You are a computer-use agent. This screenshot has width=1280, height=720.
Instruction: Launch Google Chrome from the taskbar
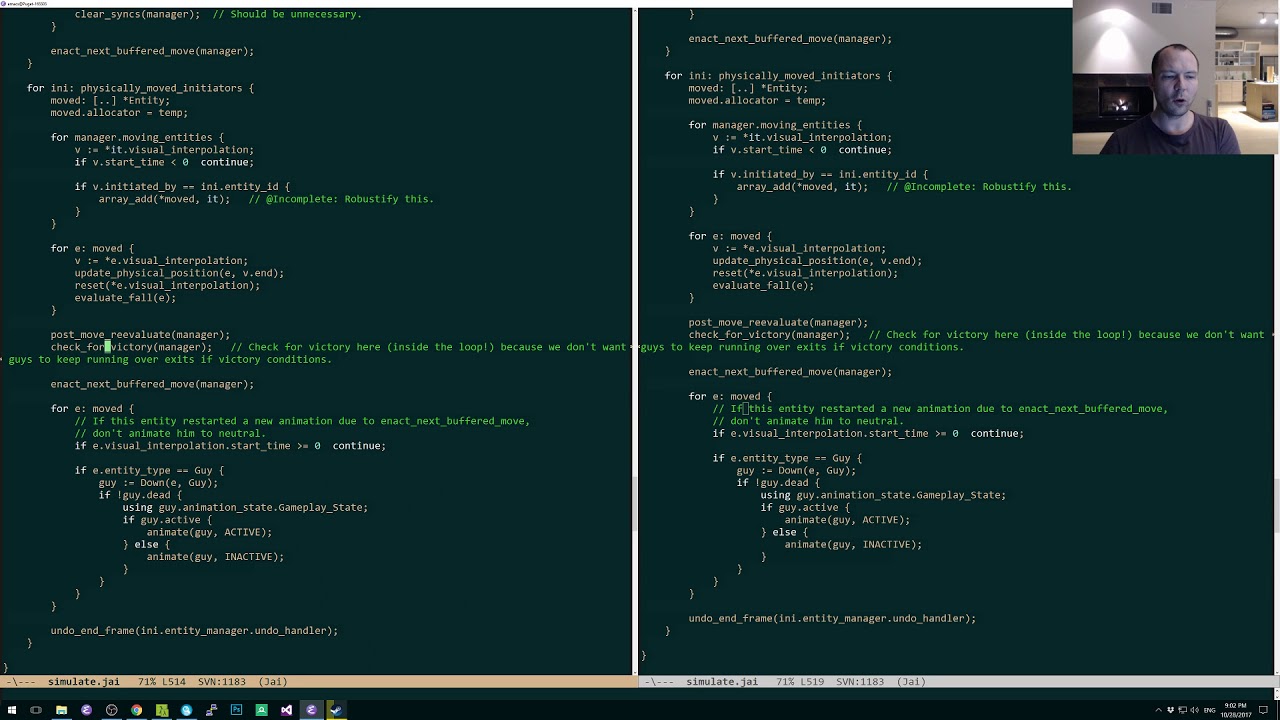(136, 710)
